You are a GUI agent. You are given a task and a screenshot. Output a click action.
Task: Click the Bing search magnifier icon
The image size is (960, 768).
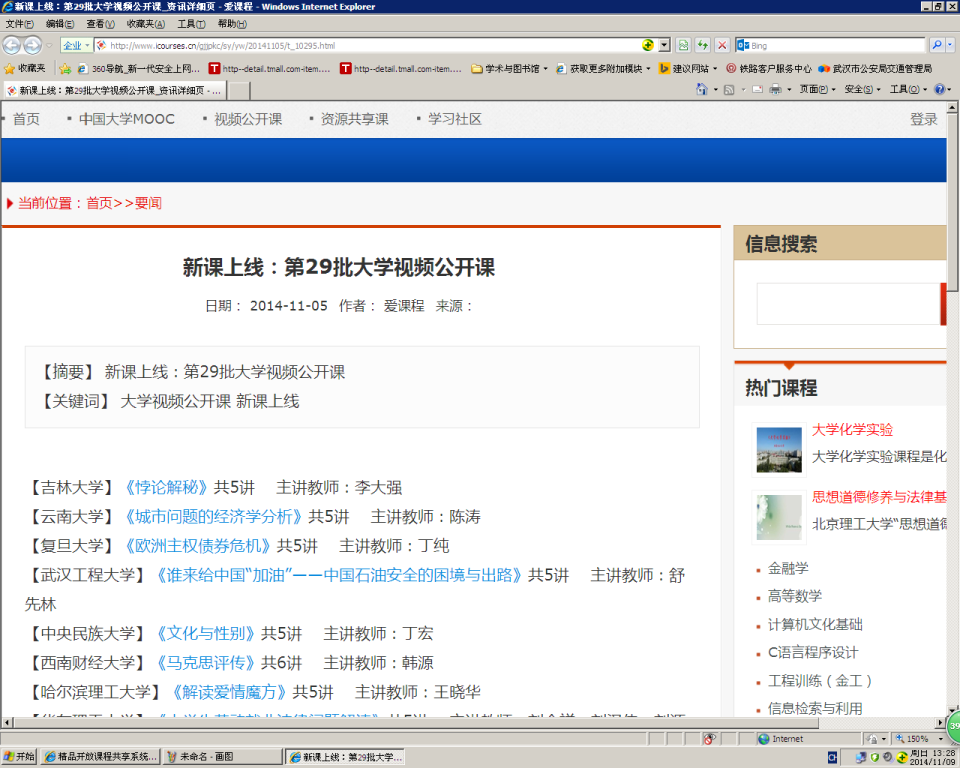tap(939, 44)
